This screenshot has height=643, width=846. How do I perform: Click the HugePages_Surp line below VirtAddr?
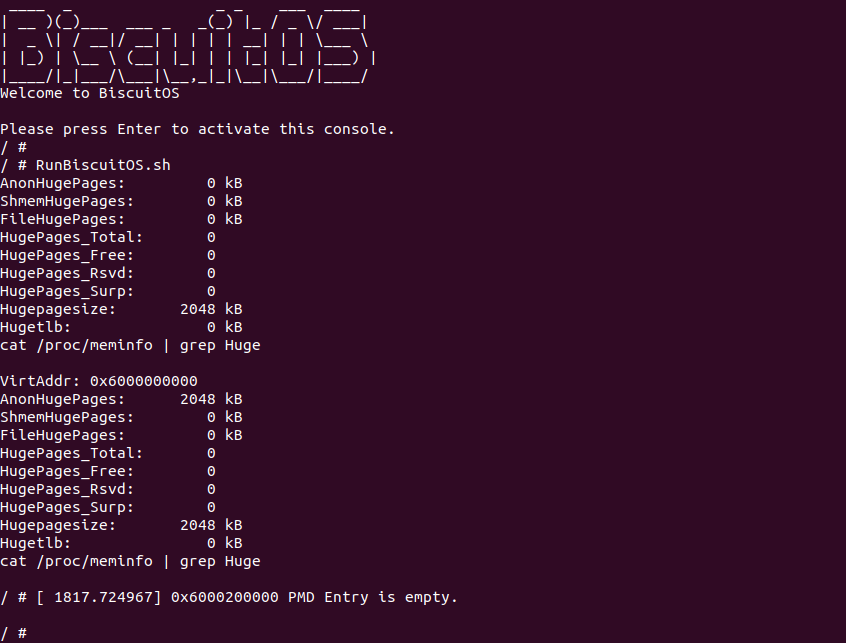pos(107,507)
